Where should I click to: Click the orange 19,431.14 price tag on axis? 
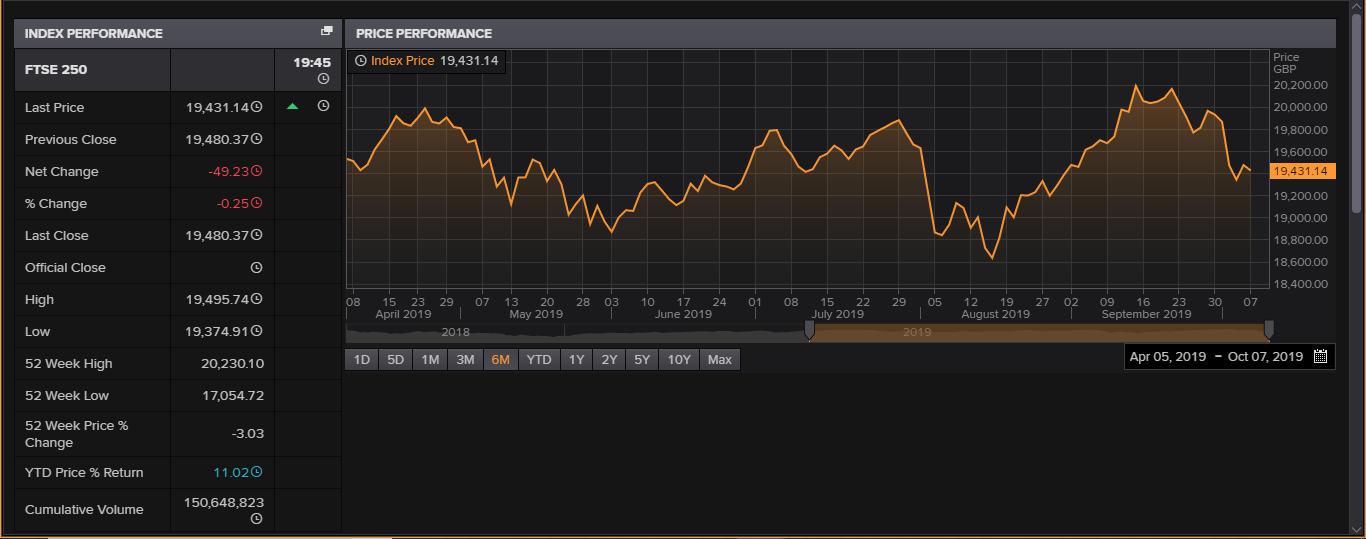[1303, 171]
